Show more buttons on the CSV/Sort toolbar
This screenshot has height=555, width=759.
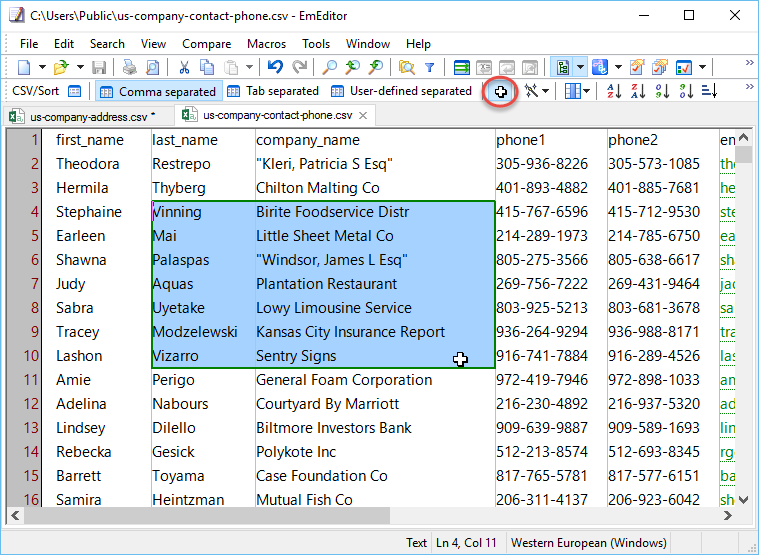[x=750, y=87]
